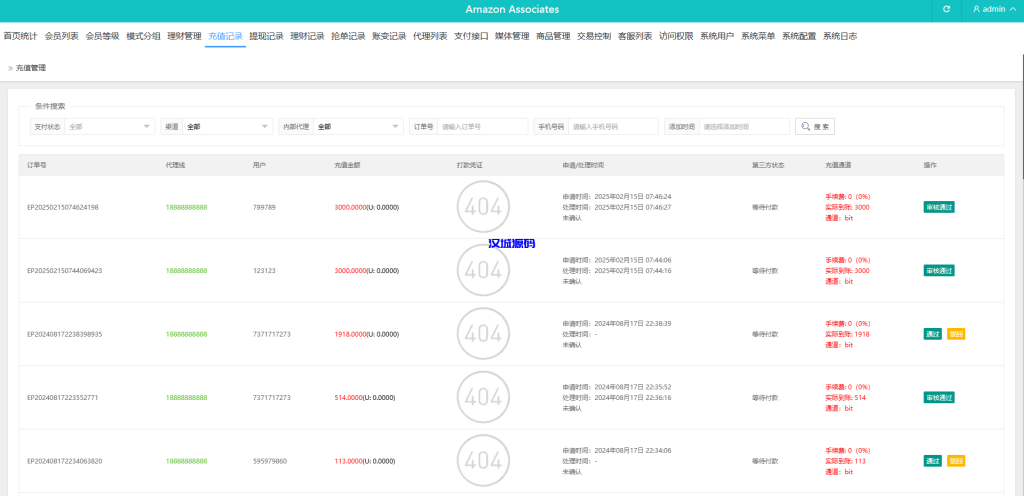Open the 提现记录 withdrawal records tab

point(266,36)
